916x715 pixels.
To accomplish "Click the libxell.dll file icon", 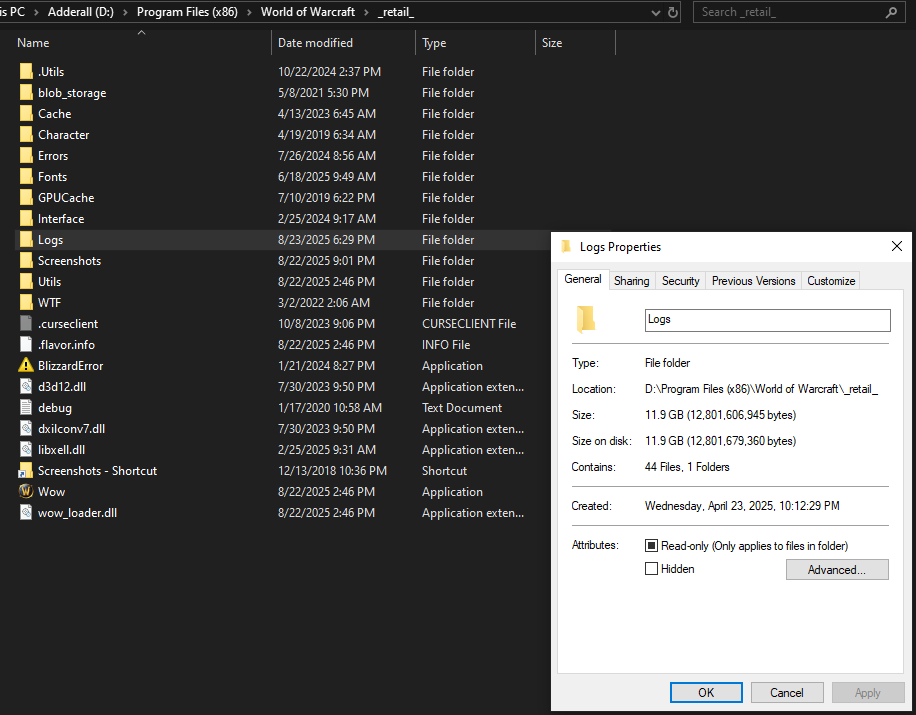I will [x=26, y=449].
